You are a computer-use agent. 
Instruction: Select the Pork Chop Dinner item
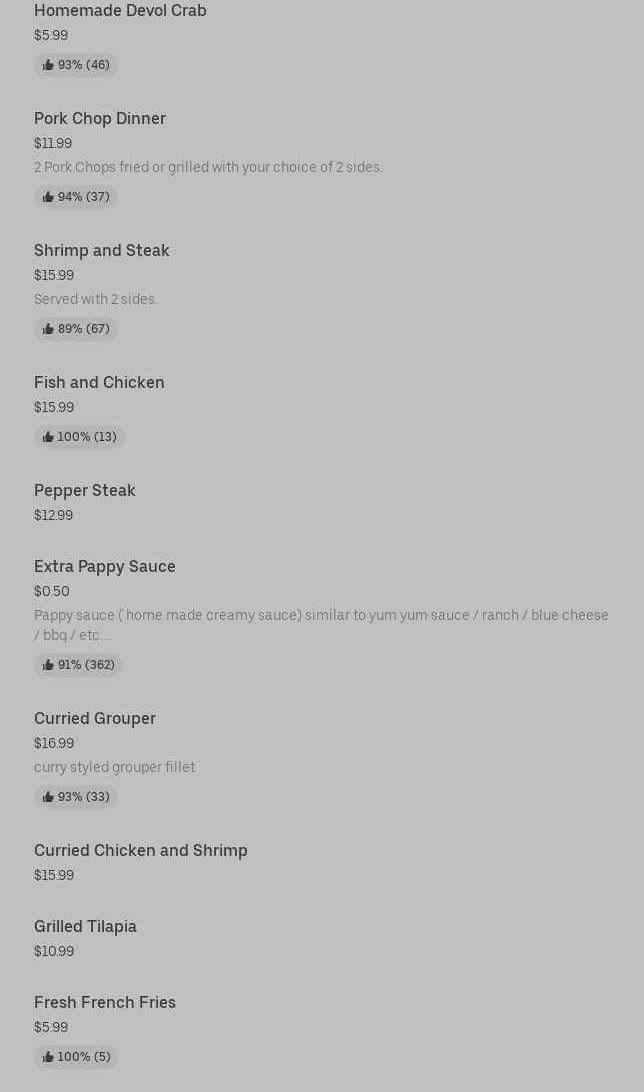[100, 118]
